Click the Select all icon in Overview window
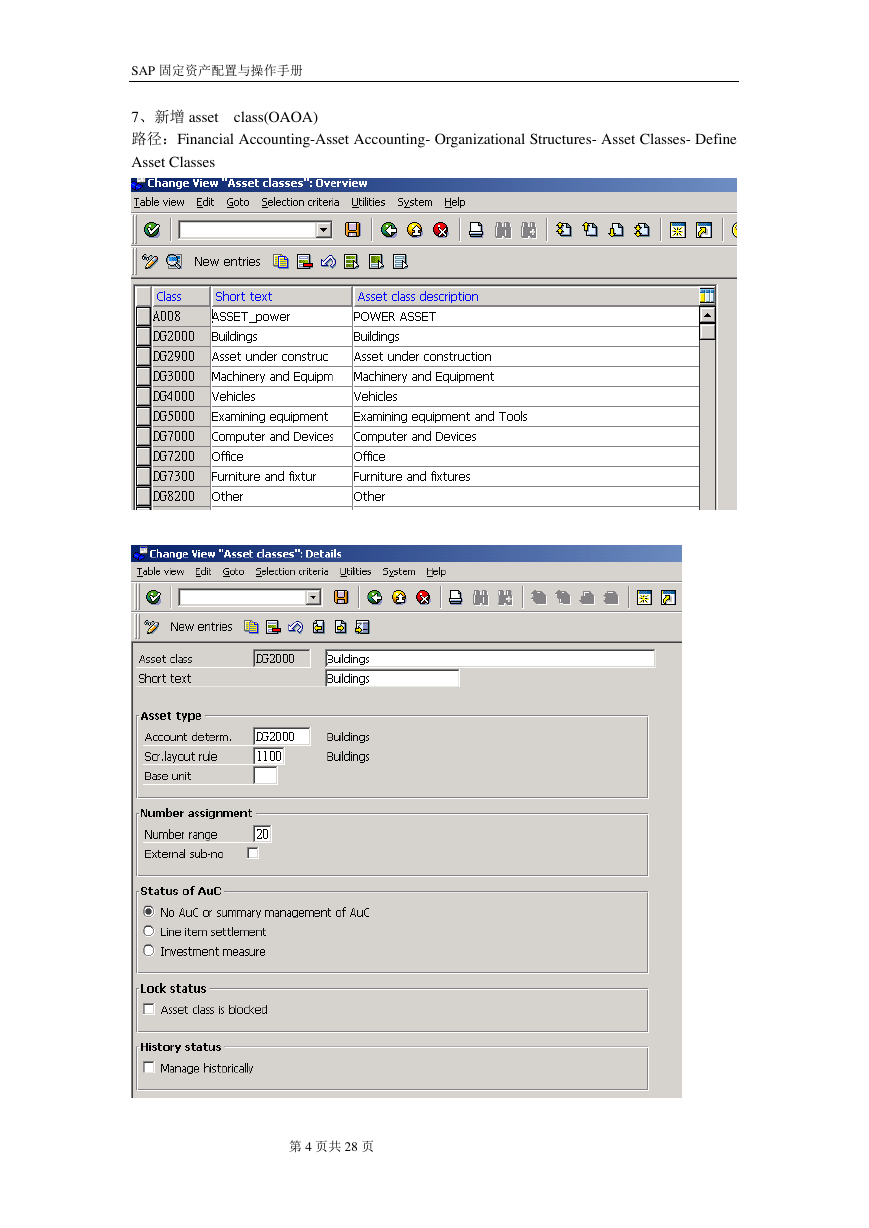869x1228 pixels. (x=351, y=262)
